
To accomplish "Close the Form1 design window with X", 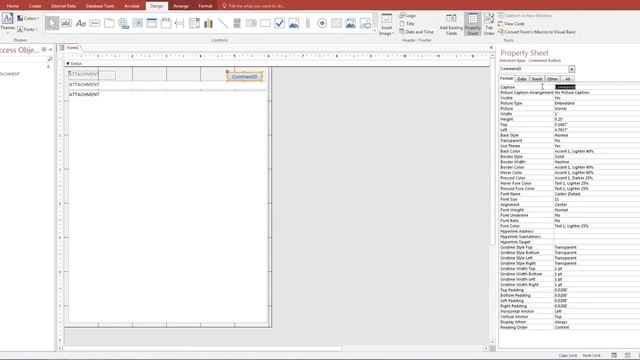I will point(491,48).
